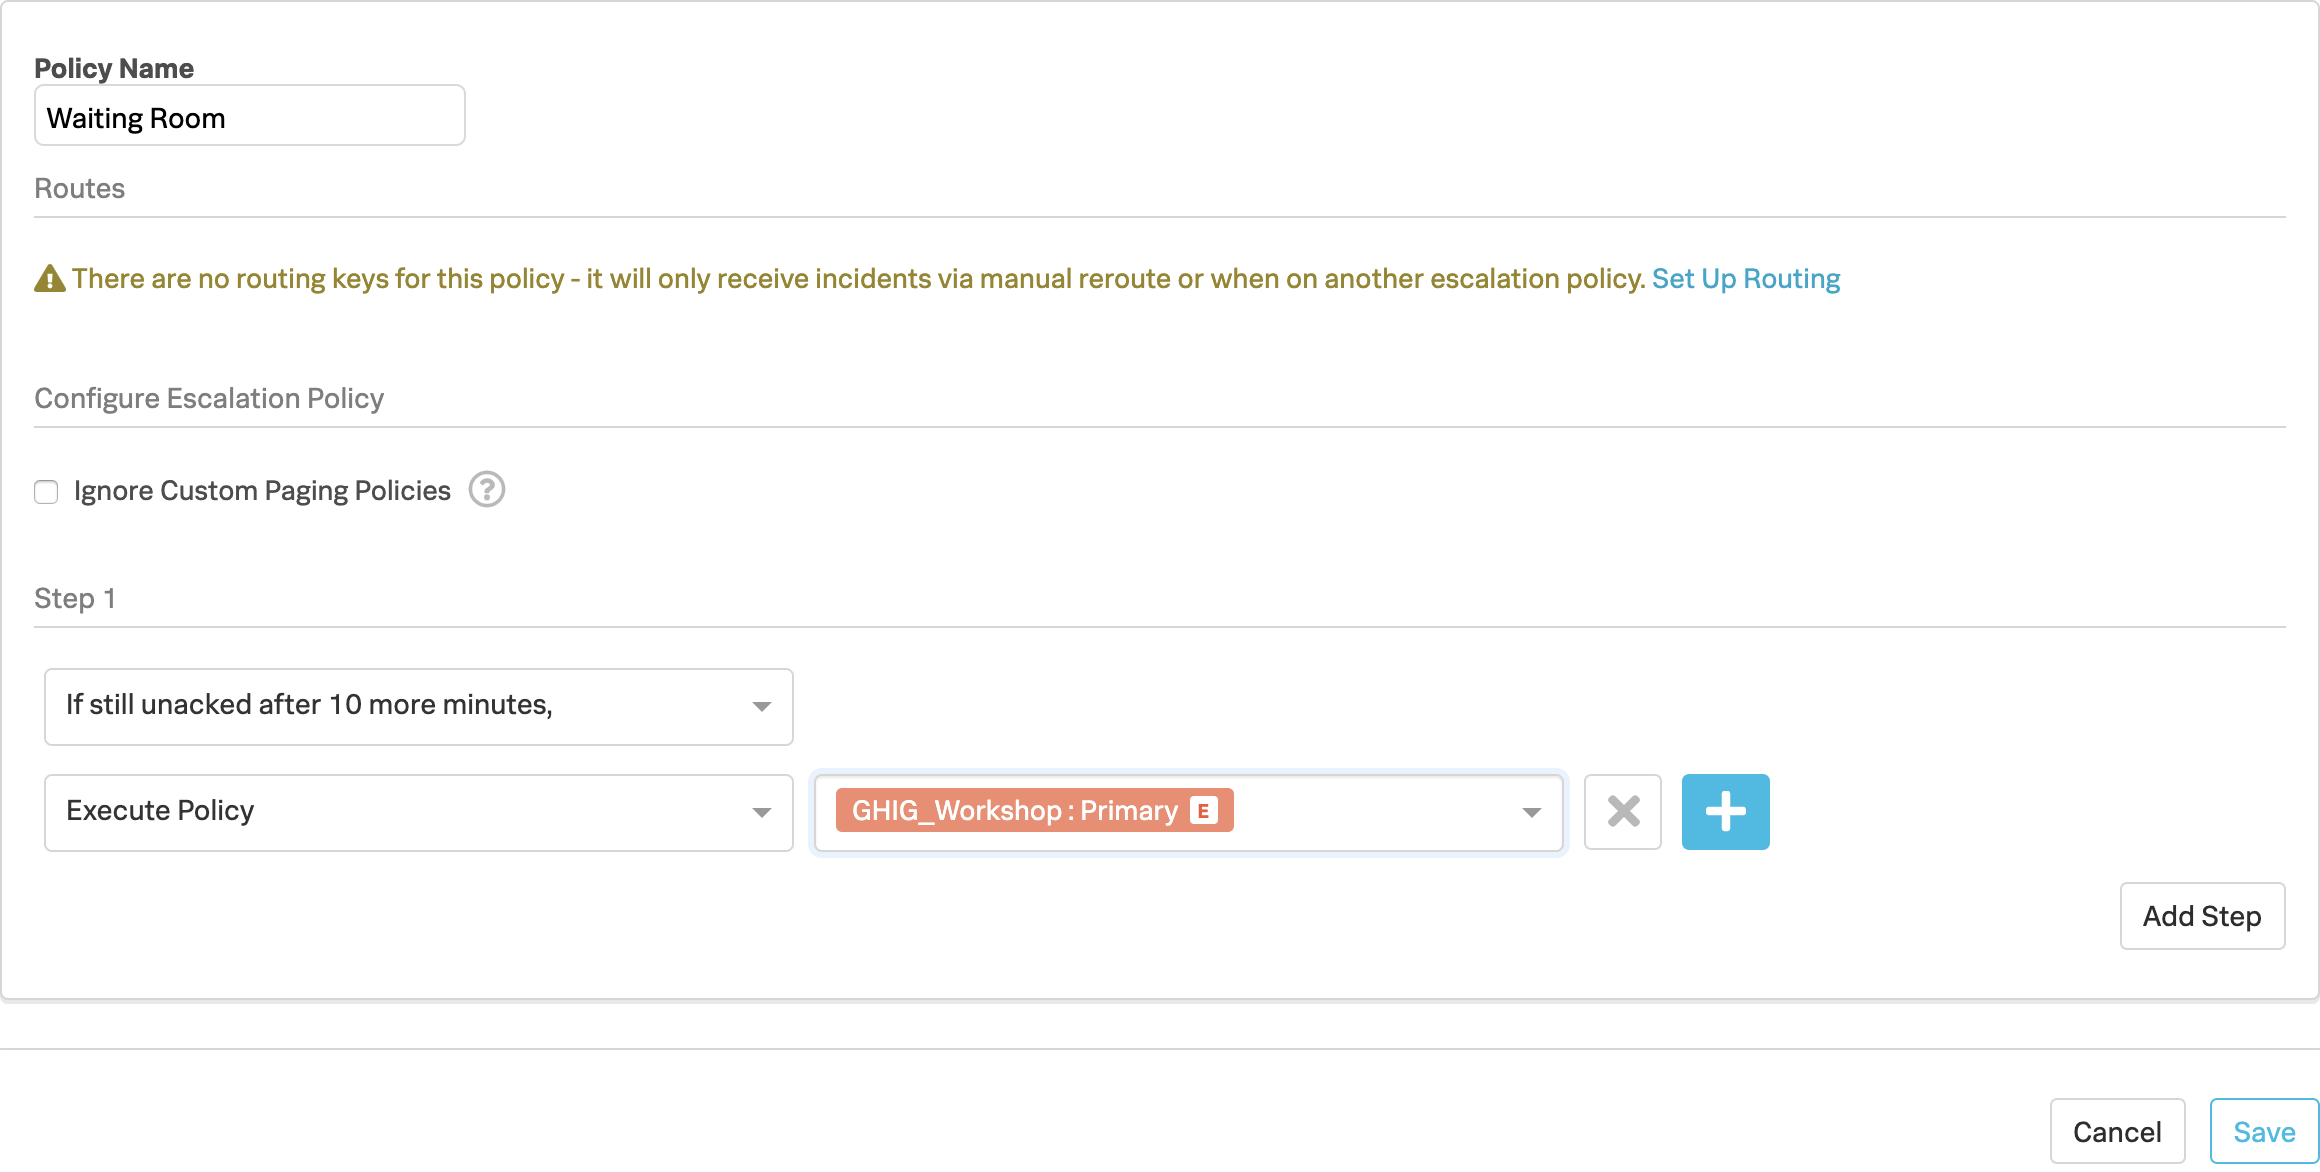Click the blue plus add button
2320x1172 pixels.
pyautogui.click(x=1725, y=811)
